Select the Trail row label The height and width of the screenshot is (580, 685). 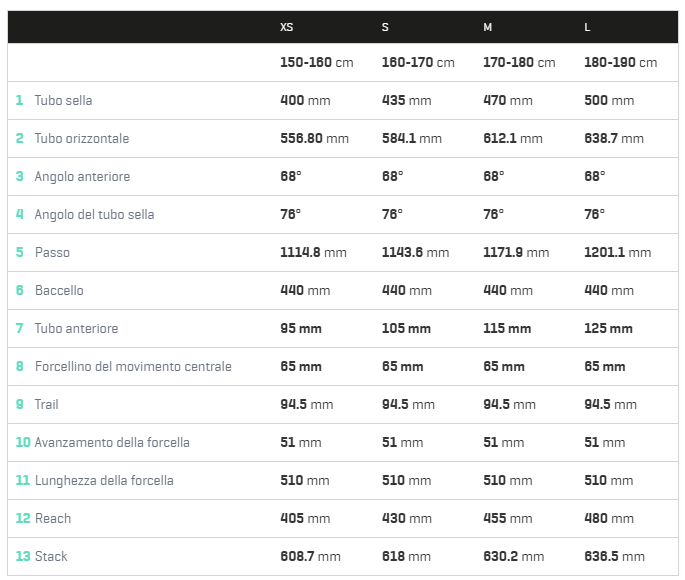coord(47,405)
